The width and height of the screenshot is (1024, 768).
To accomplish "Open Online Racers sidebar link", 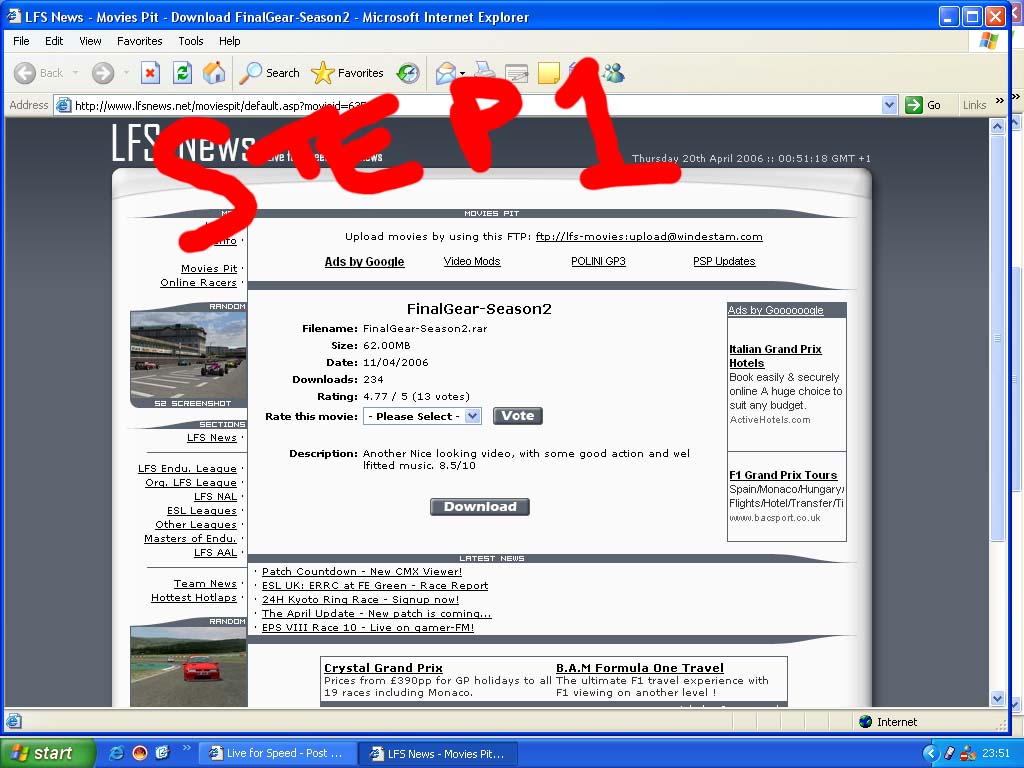I will [199, 283].
